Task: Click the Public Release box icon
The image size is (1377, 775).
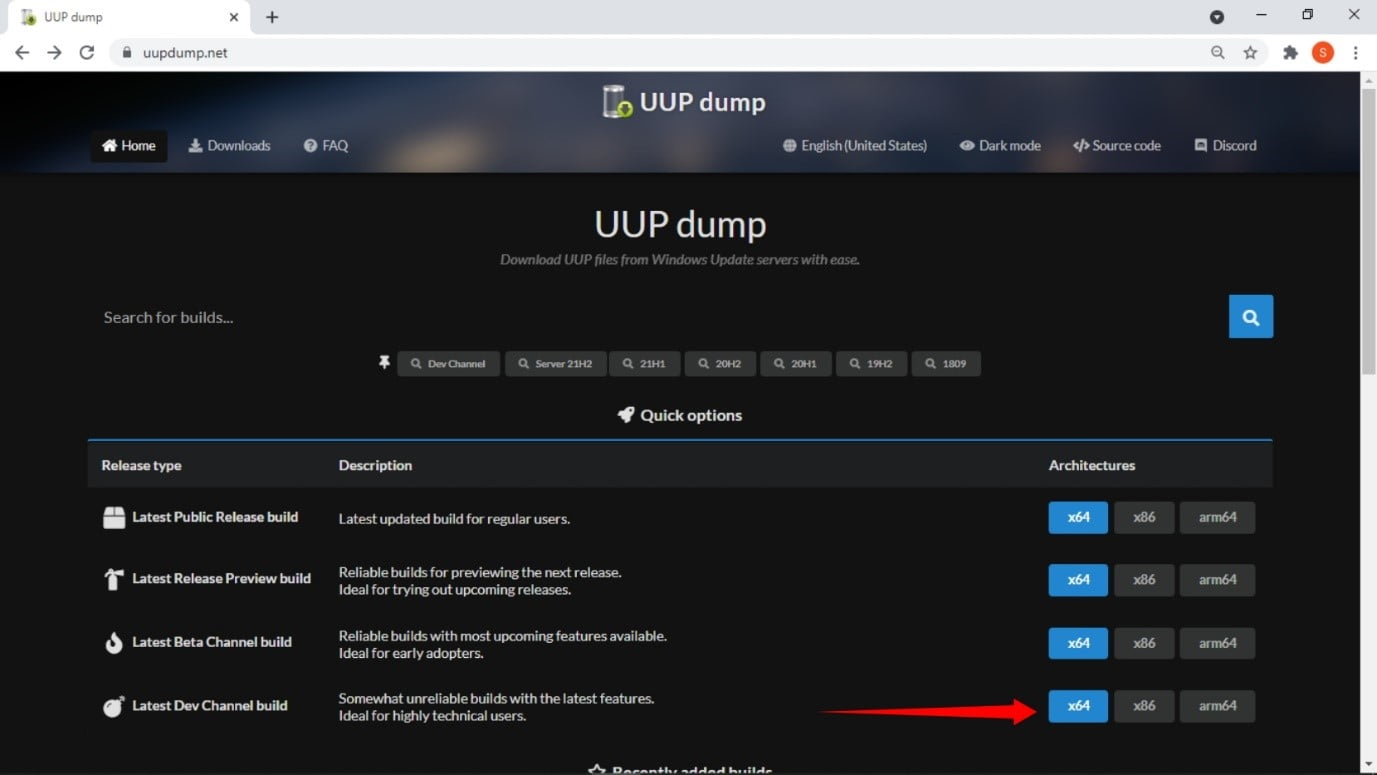Action: (114, 518)
